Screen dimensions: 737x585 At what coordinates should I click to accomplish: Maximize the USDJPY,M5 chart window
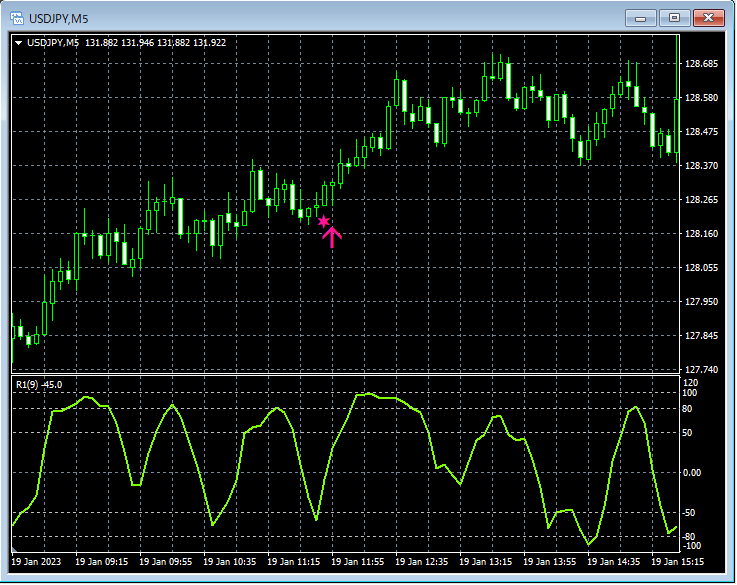(x=674, y=17)
